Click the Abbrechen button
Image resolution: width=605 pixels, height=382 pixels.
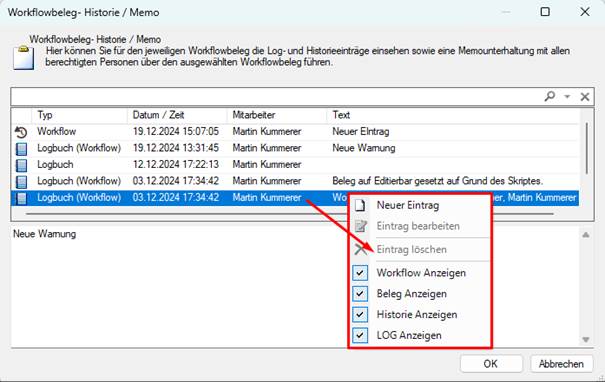click(561, 364)
